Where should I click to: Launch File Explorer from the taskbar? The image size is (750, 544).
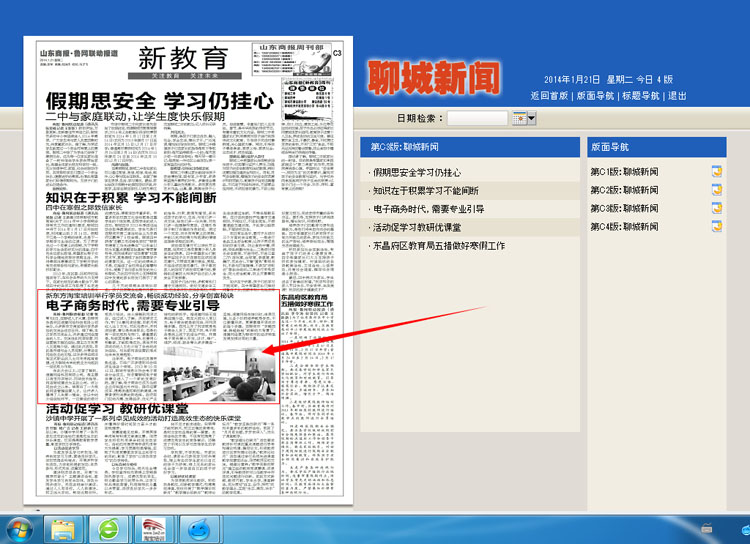point(64,527)
